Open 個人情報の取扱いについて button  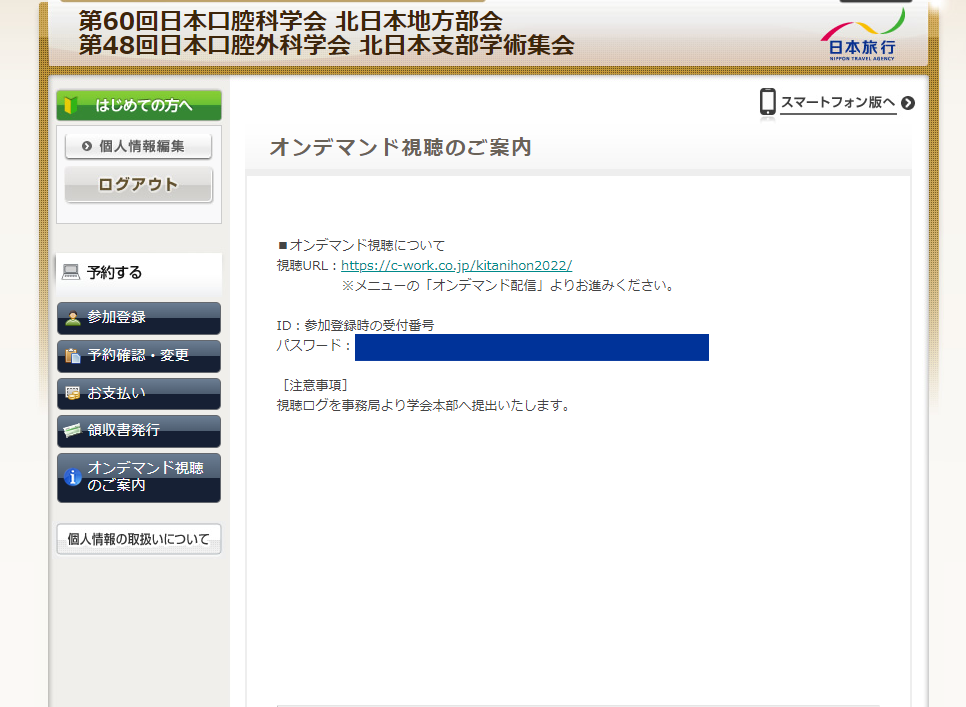[x=139, y=539]
